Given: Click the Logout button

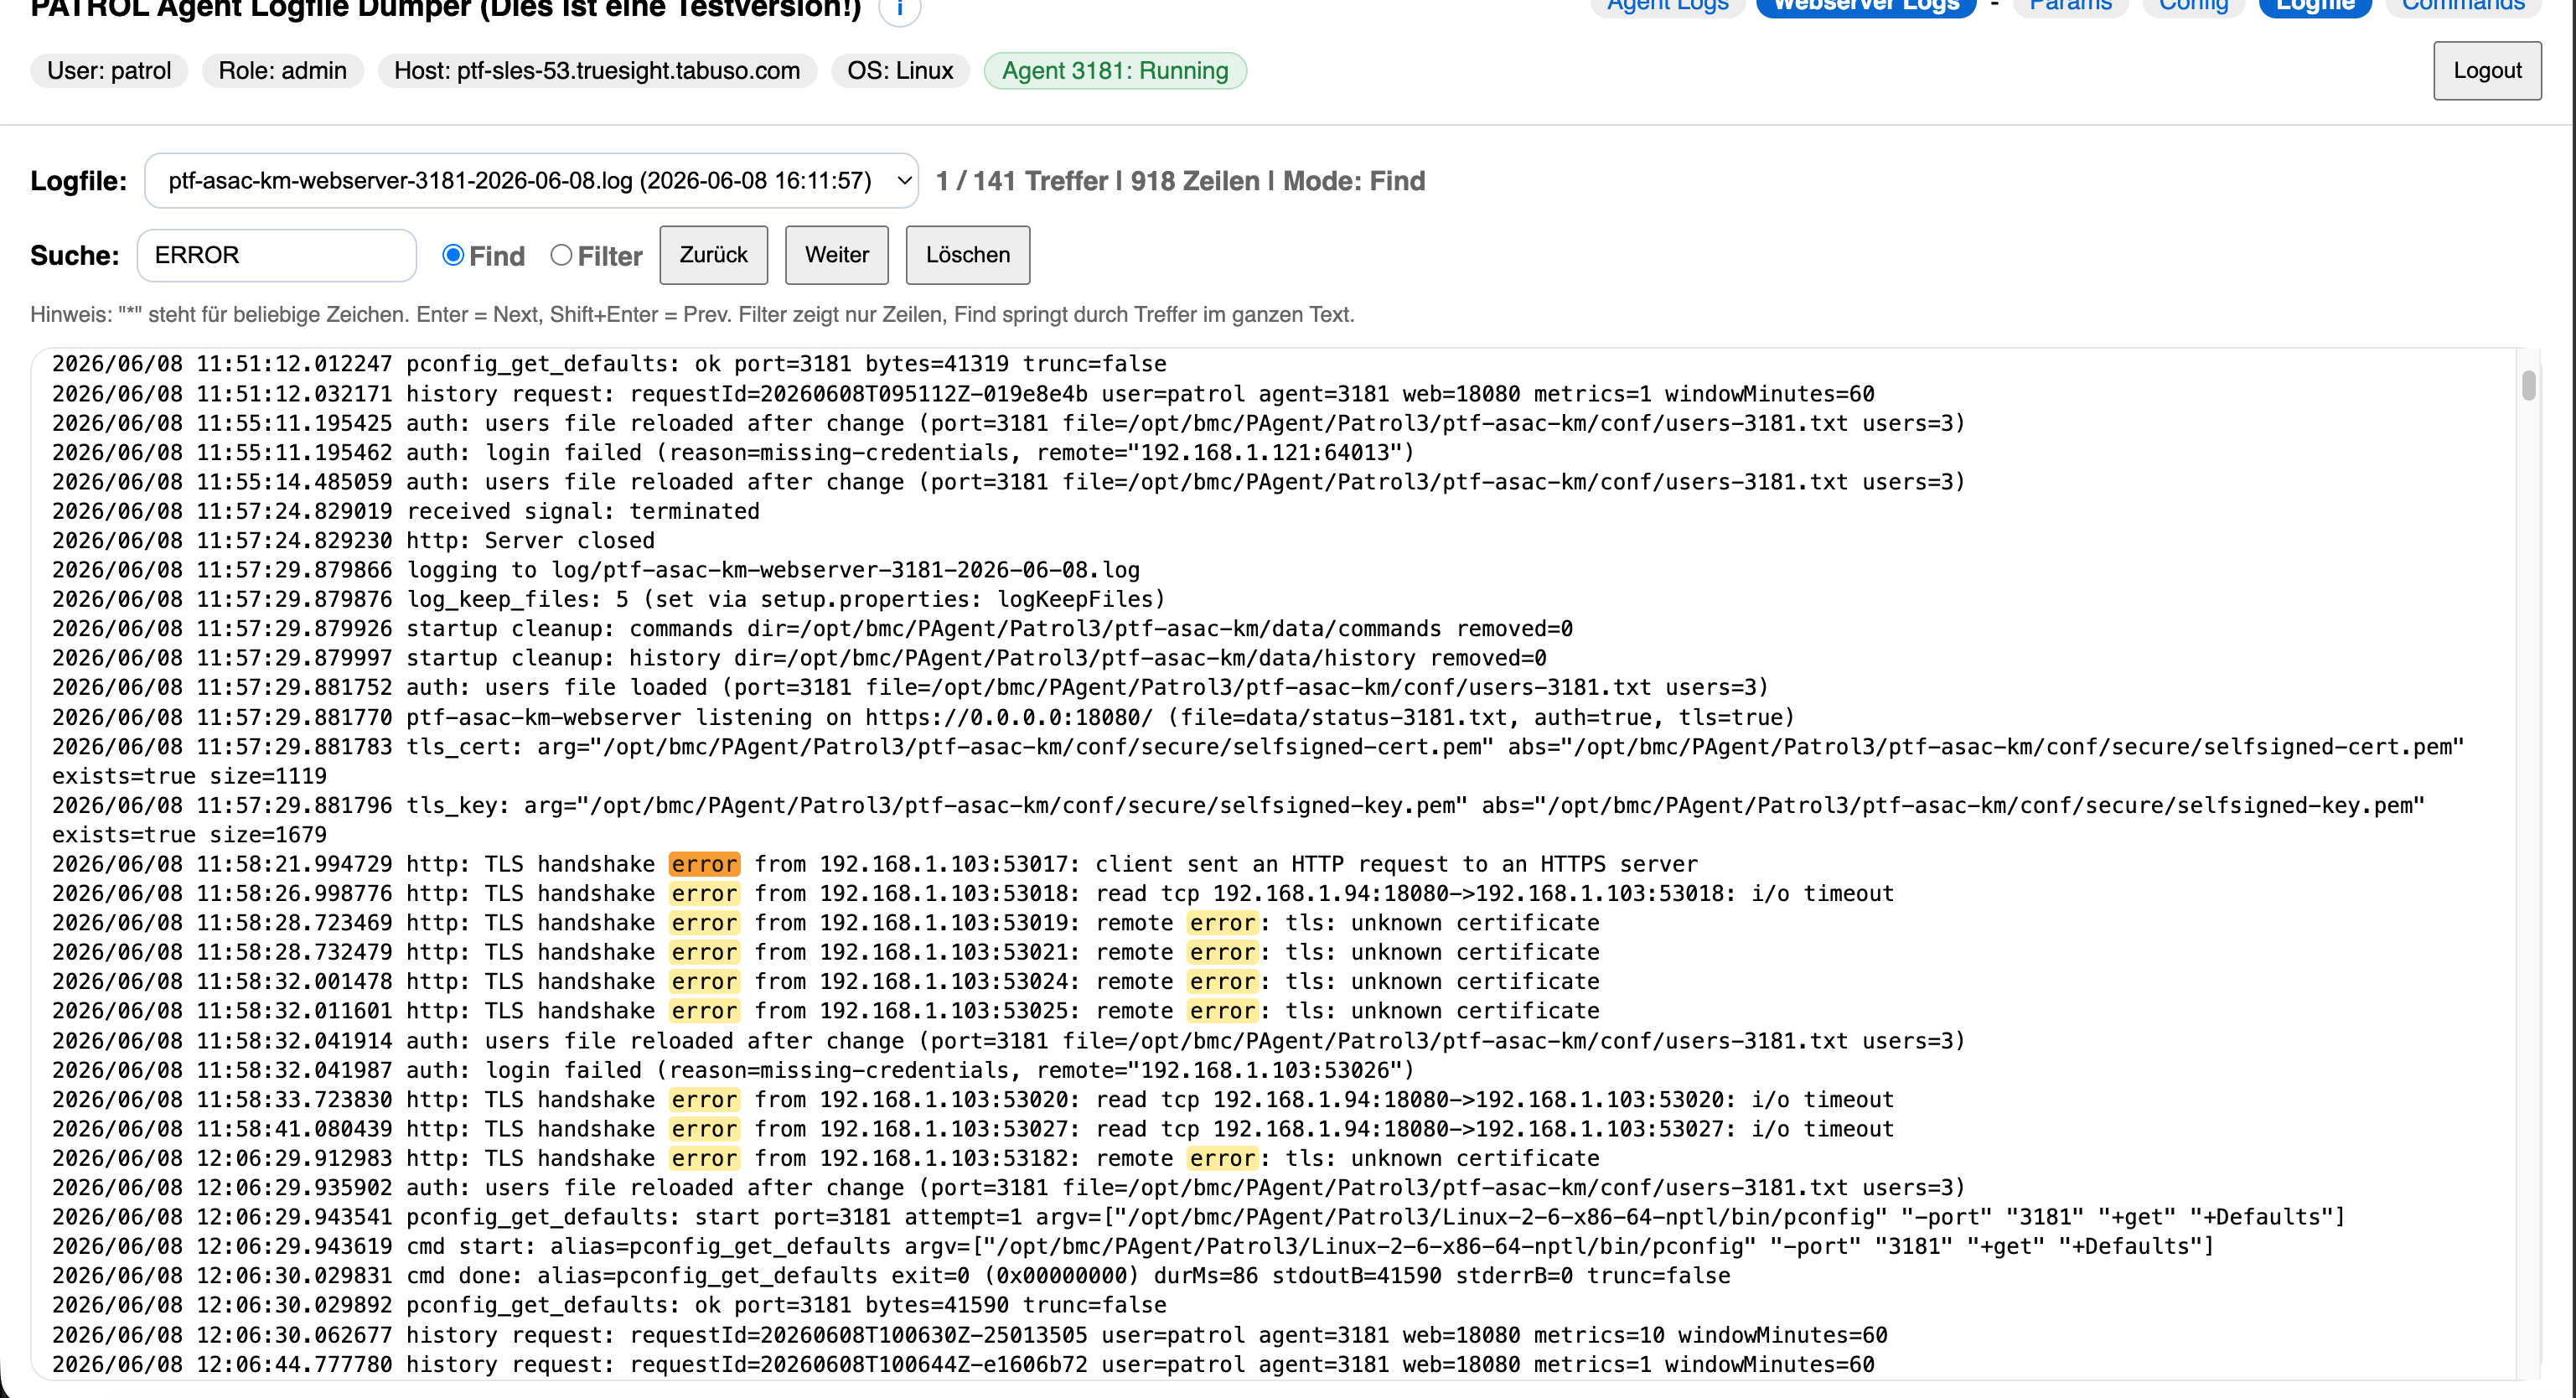Looking at the screenshot, I should pyautogui.click(x=2487, y=71).
